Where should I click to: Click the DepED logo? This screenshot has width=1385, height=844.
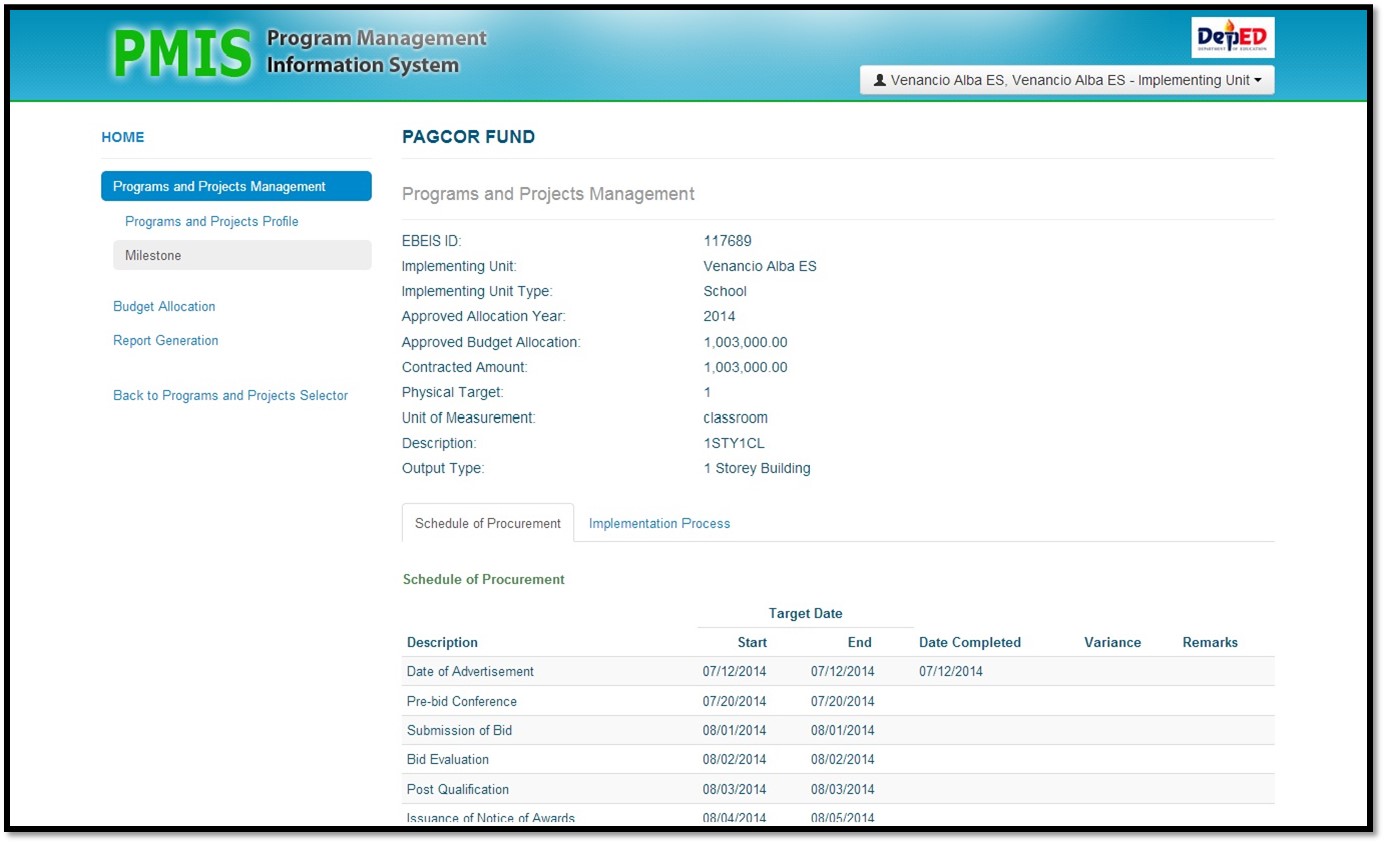tap(1233, 38)
